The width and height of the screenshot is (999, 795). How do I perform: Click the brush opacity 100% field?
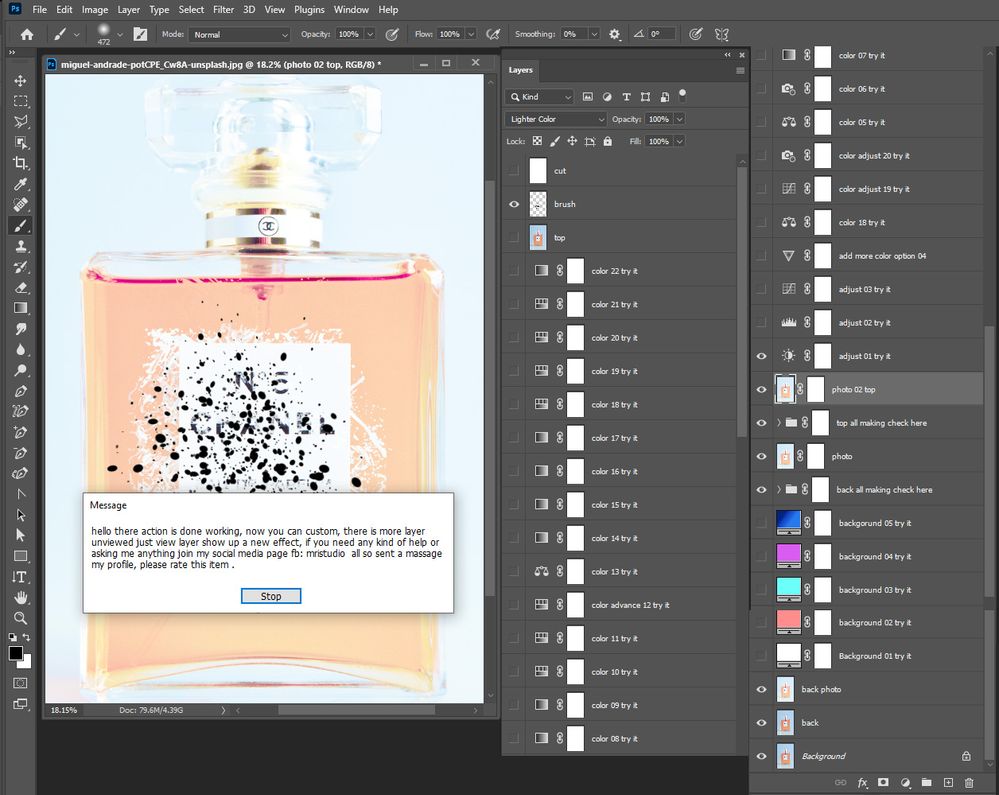pos(349,34)
